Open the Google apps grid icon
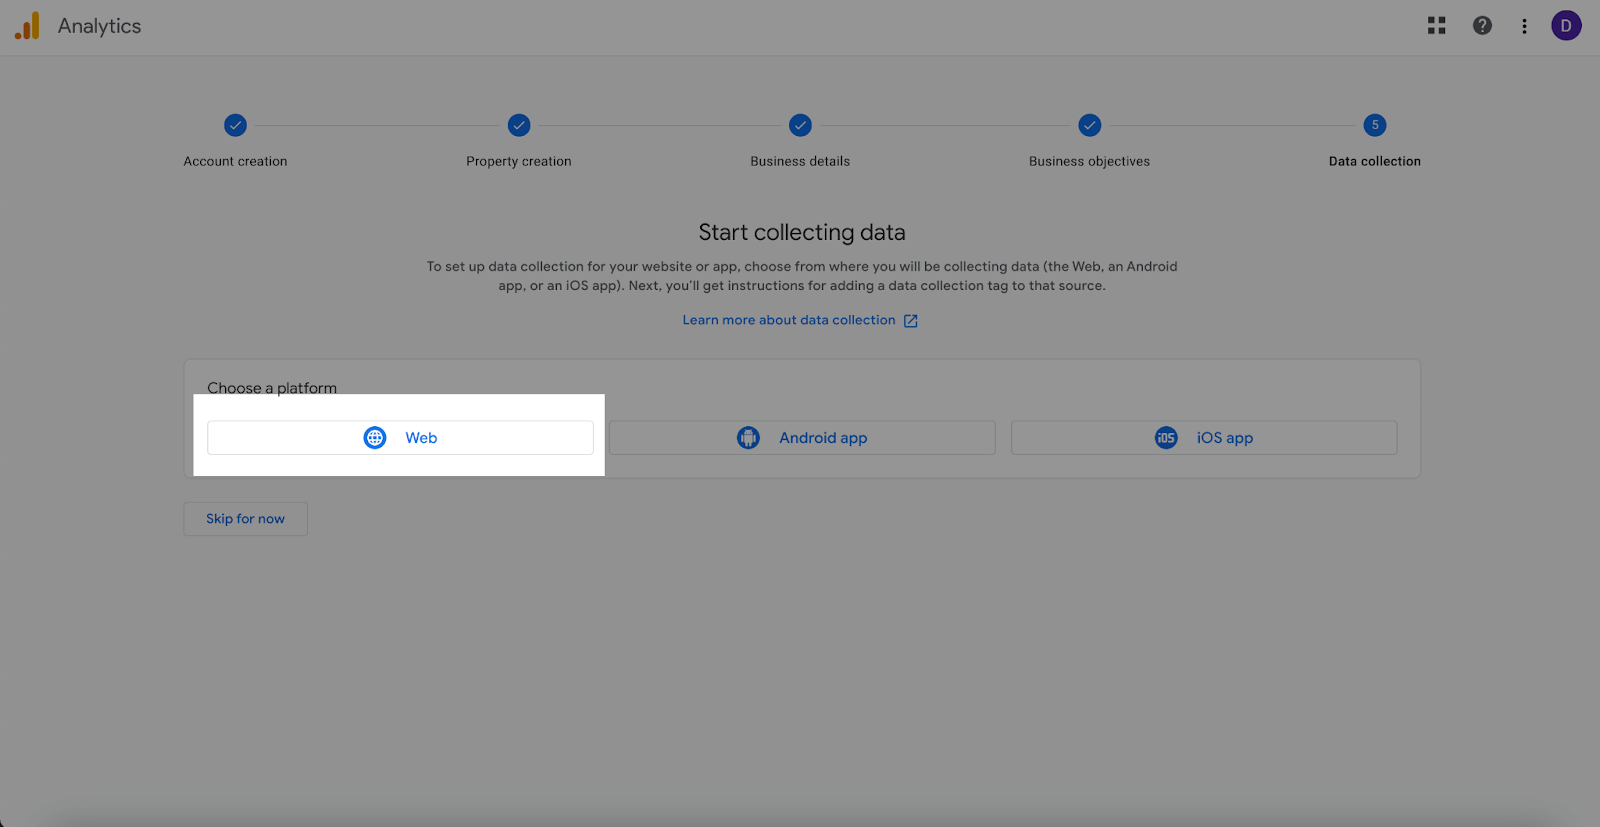 1437,26
